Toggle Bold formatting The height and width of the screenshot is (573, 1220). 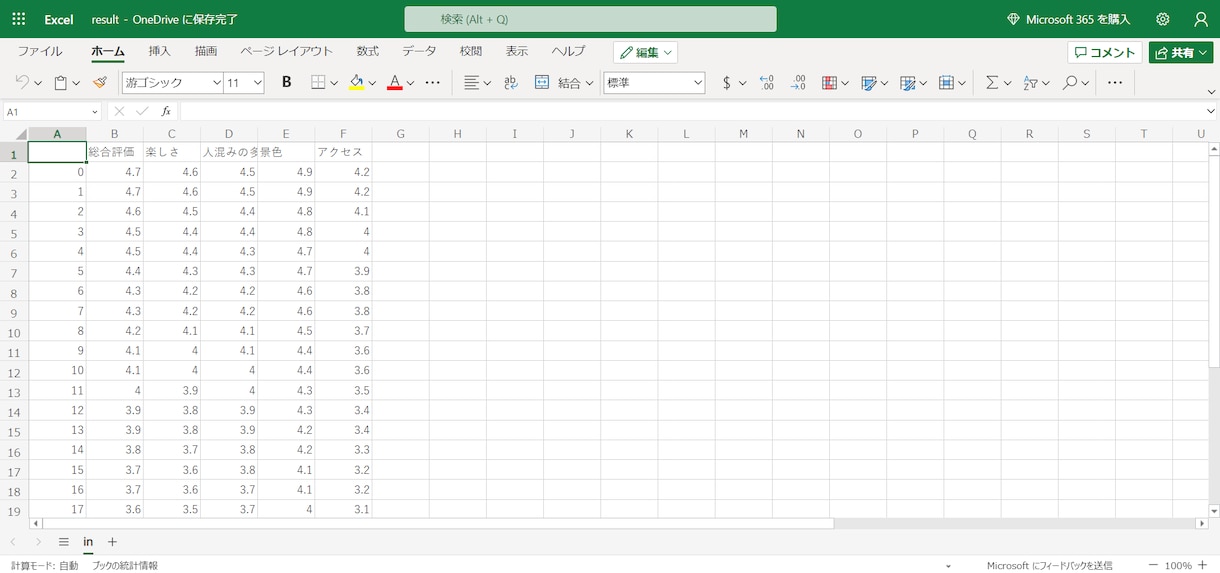point(286,83)
